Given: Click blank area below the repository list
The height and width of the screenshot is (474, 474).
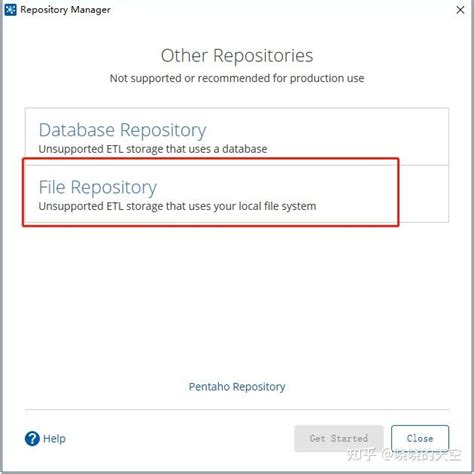Looking at the screenshot, I should [237, 300].
